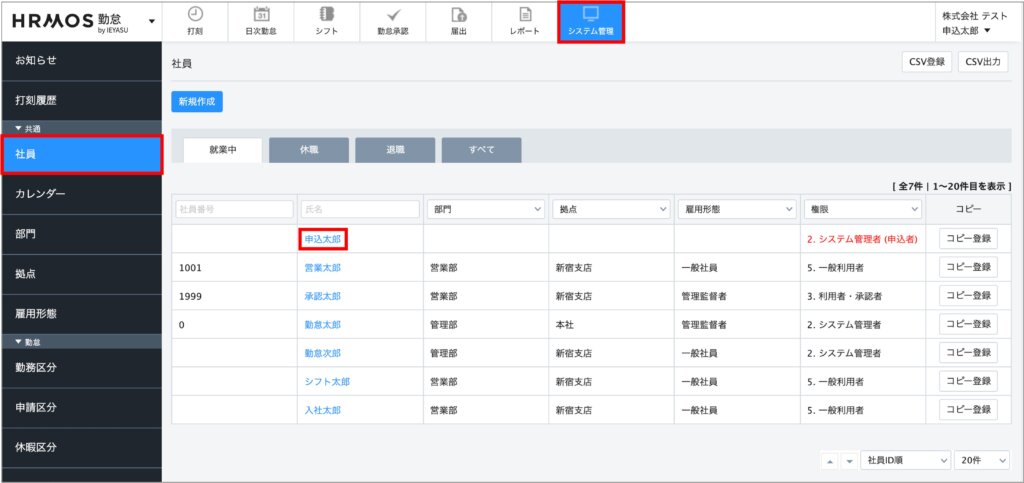This screenshot has height=483, width=1024.
Task: Expand the 部門 filter dropdown
Action: tap(484, 209)
